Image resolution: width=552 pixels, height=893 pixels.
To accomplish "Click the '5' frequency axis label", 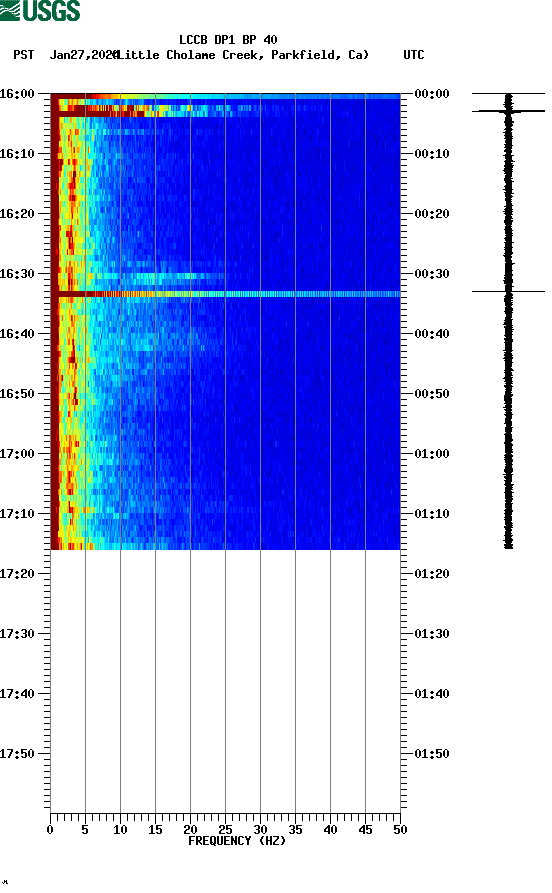I will coord(85,830).
